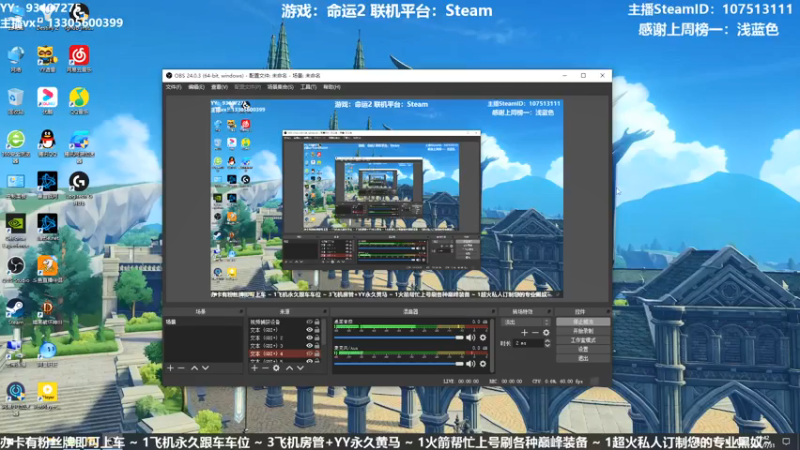The image size is (800, 450).
Task: Hide the 文本 (GDI+) 3 source via eye icon
Action: [309, 345]
